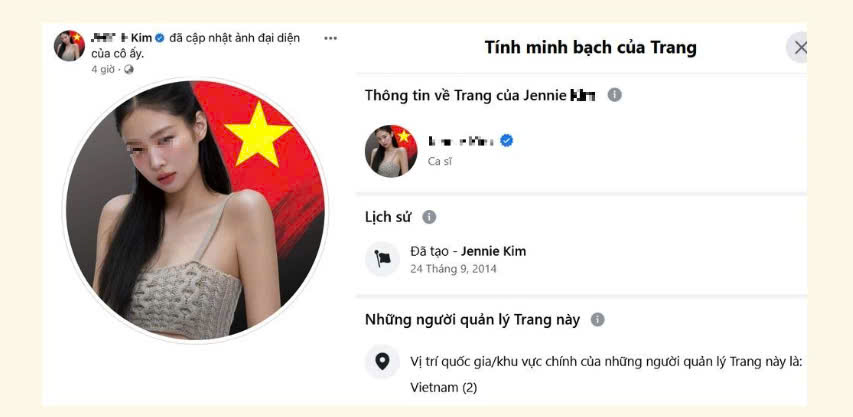Close the Tính minh bạch của Trang dialog
The height and width of the screenshot is (417, 853).
tap(798, 48)
